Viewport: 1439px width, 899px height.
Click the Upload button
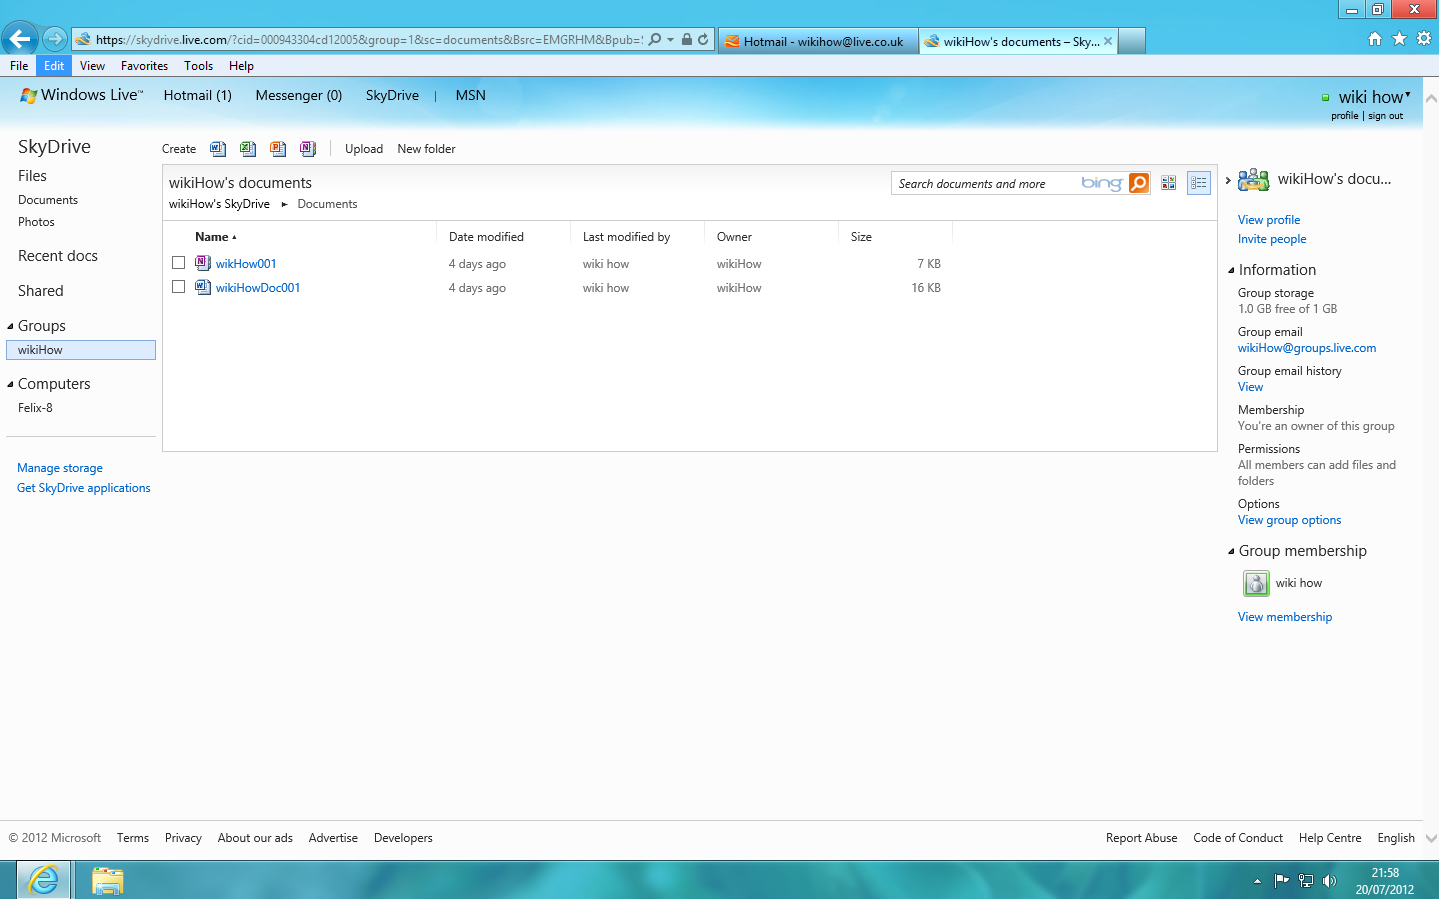(364, 149)
